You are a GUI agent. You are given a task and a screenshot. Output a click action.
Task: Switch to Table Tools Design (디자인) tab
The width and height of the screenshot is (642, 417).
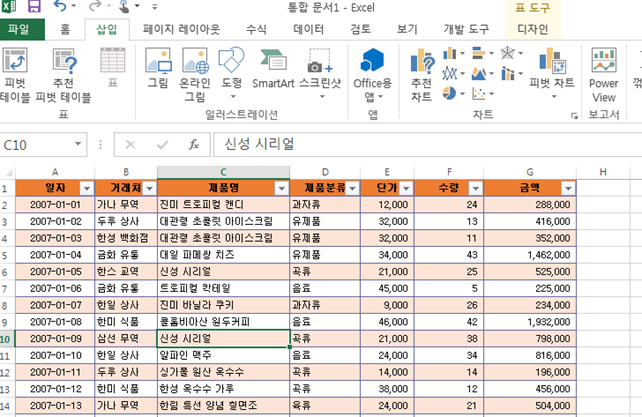coord(532,29)
